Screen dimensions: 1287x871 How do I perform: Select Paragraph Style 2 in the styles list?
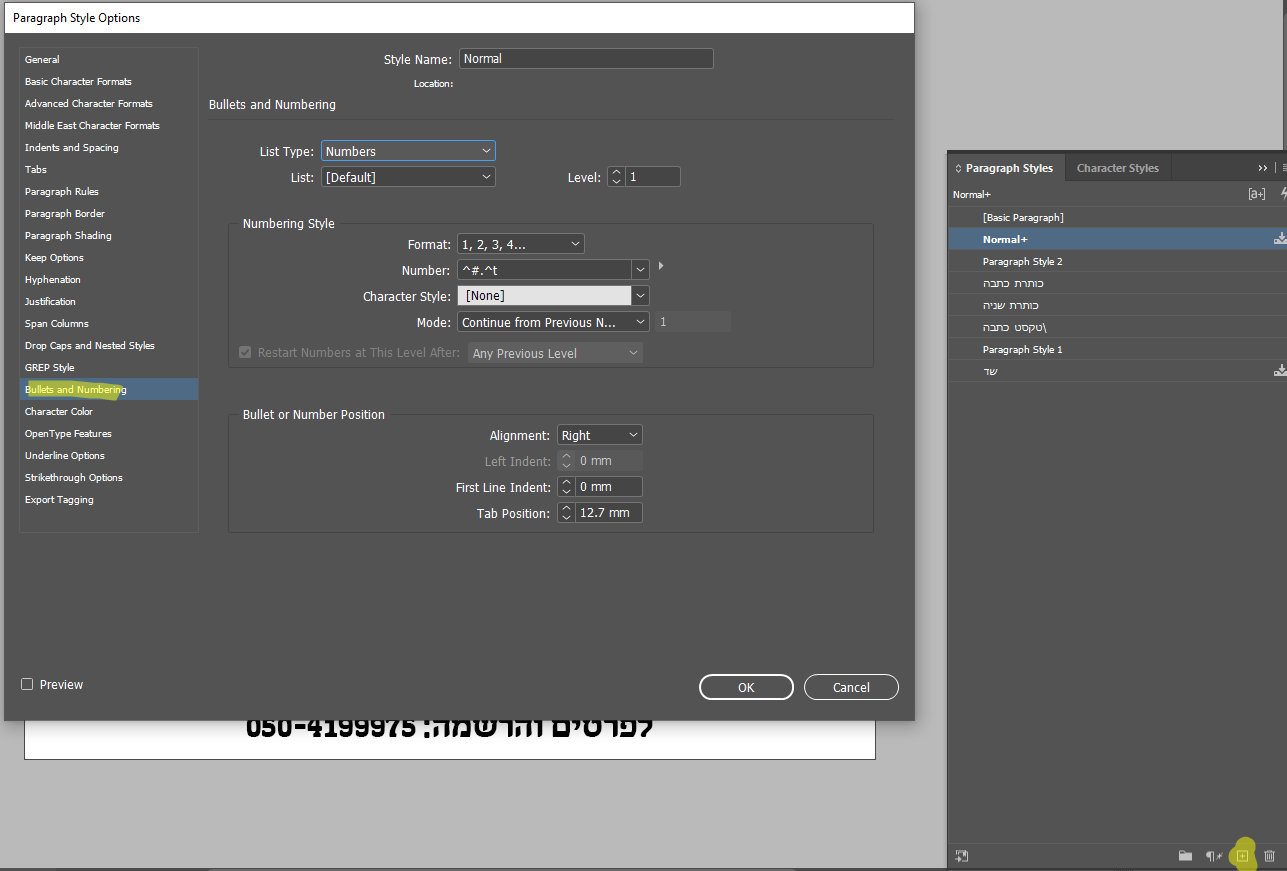pyautogui.click(x=1117, y=261)
